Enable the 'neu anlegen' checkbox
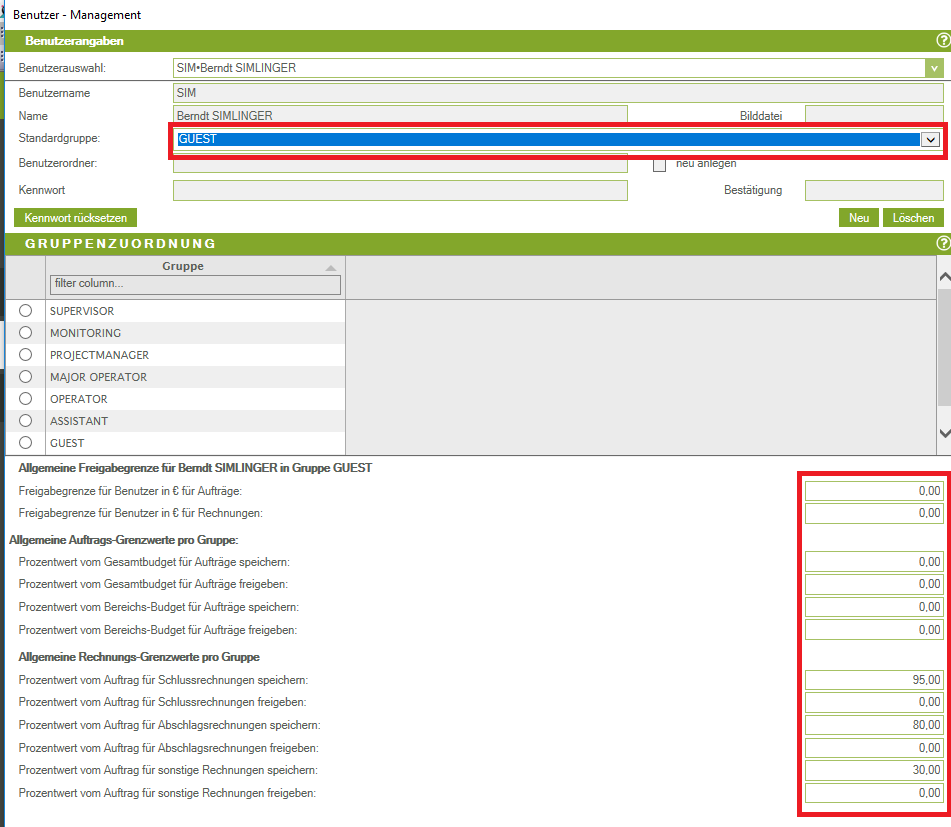Viewport: 951px width, 827px height. click(x=659, y=165)
